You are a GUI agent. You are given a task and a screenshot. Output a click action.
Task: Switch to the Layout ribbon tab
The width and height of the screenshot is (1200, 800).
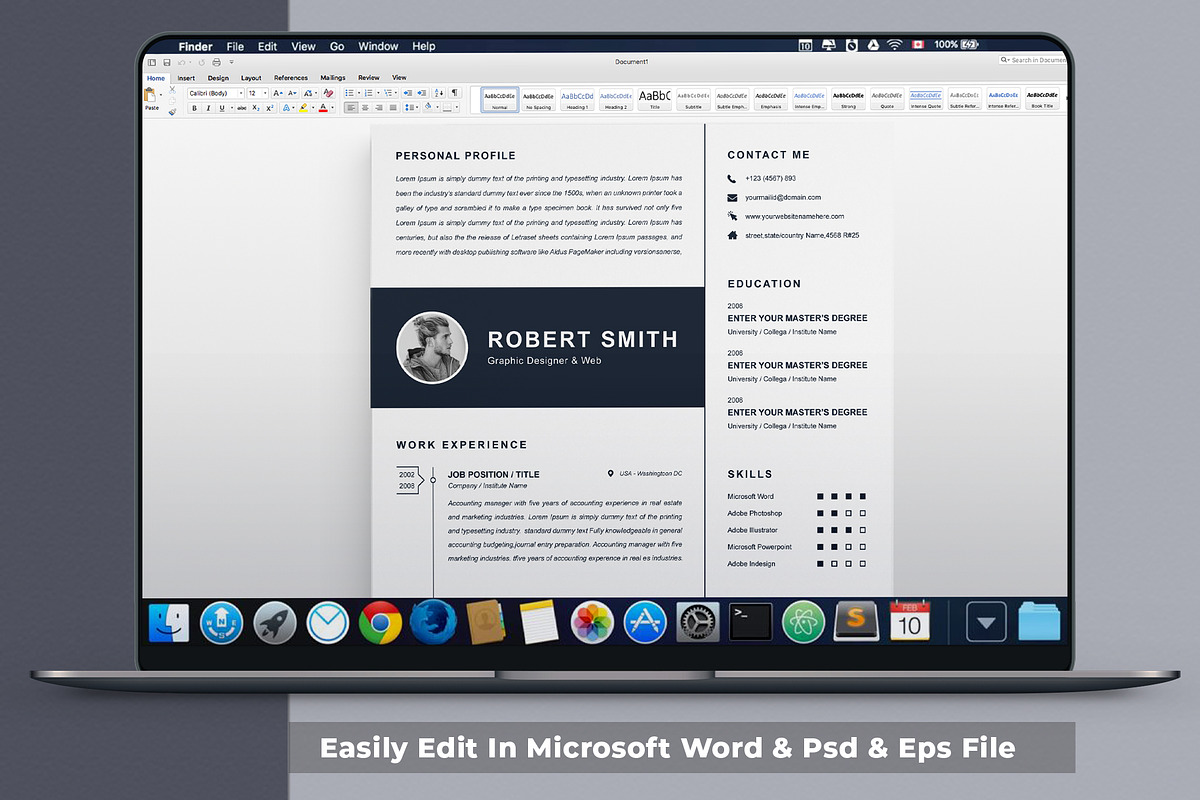(251, 78)
